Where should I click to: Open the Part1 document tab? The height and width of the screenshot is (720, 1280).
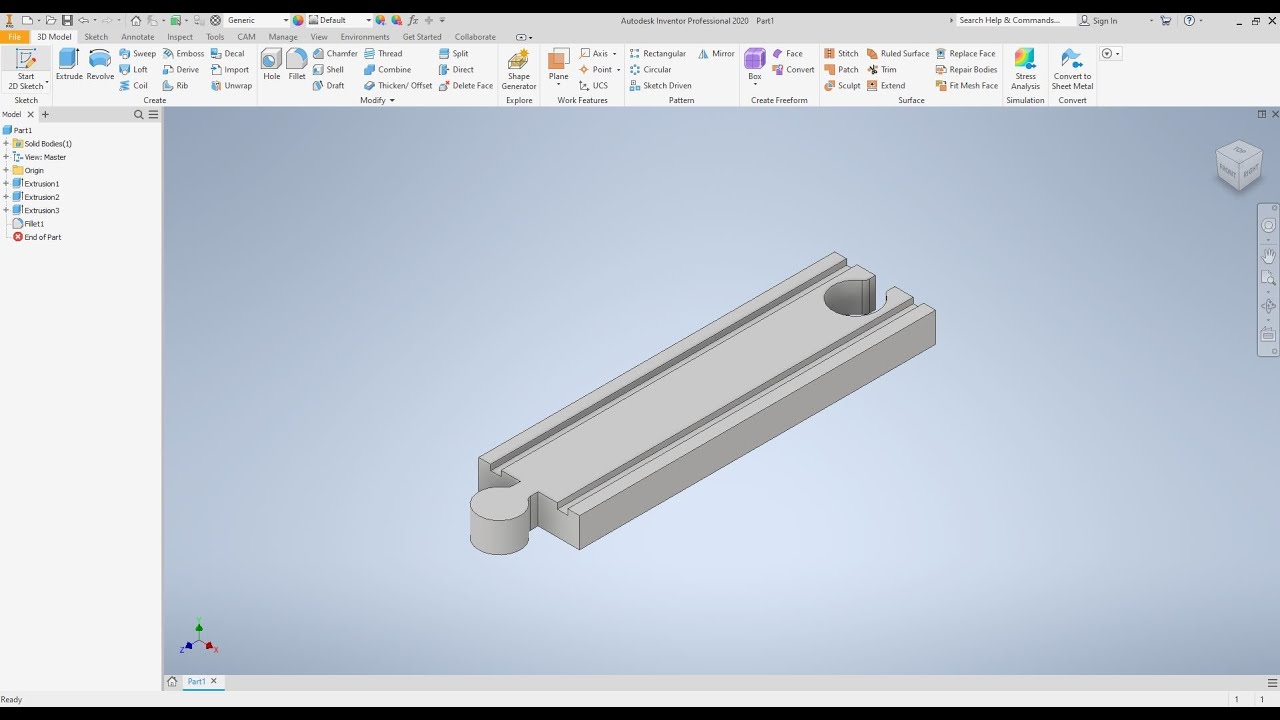[x=197, y=681]
